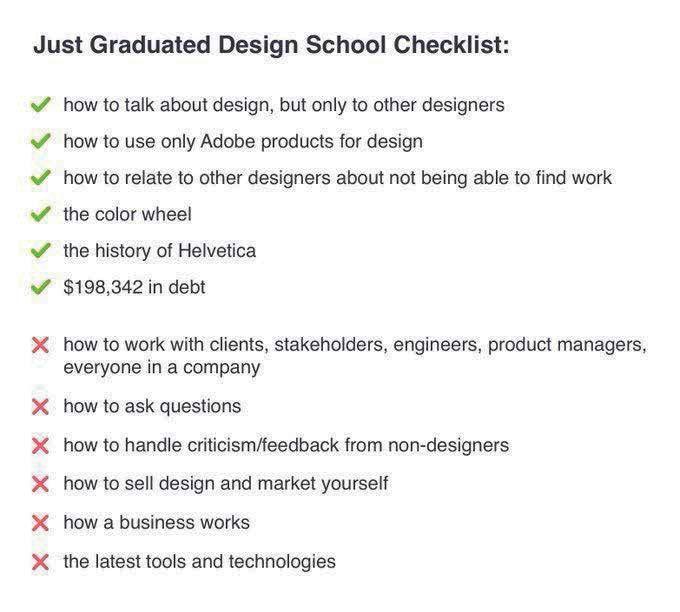This screenshot has height=612, width=680.
Task: Click the checkmark for "how to talk about design"
Action: (41, 104)
